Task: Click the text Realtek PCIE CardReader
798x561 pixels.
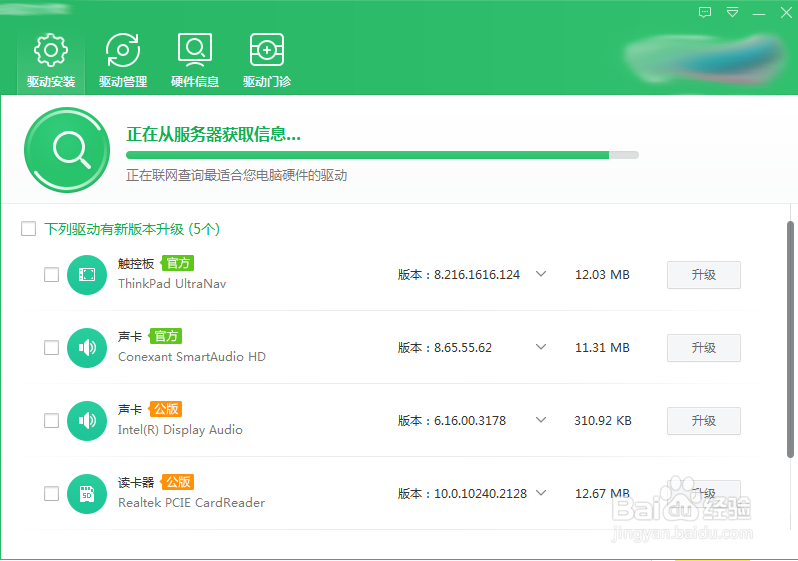Action: pos(191,502)
